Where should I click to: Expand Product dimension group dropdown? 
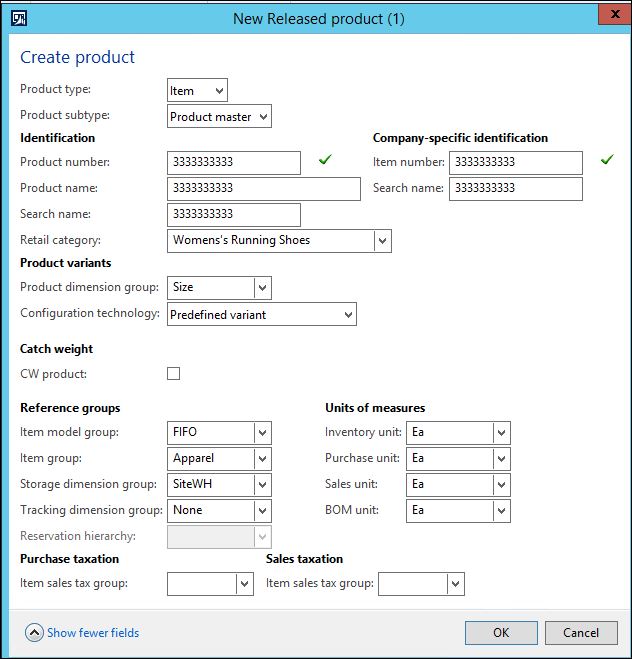[262, 288]
